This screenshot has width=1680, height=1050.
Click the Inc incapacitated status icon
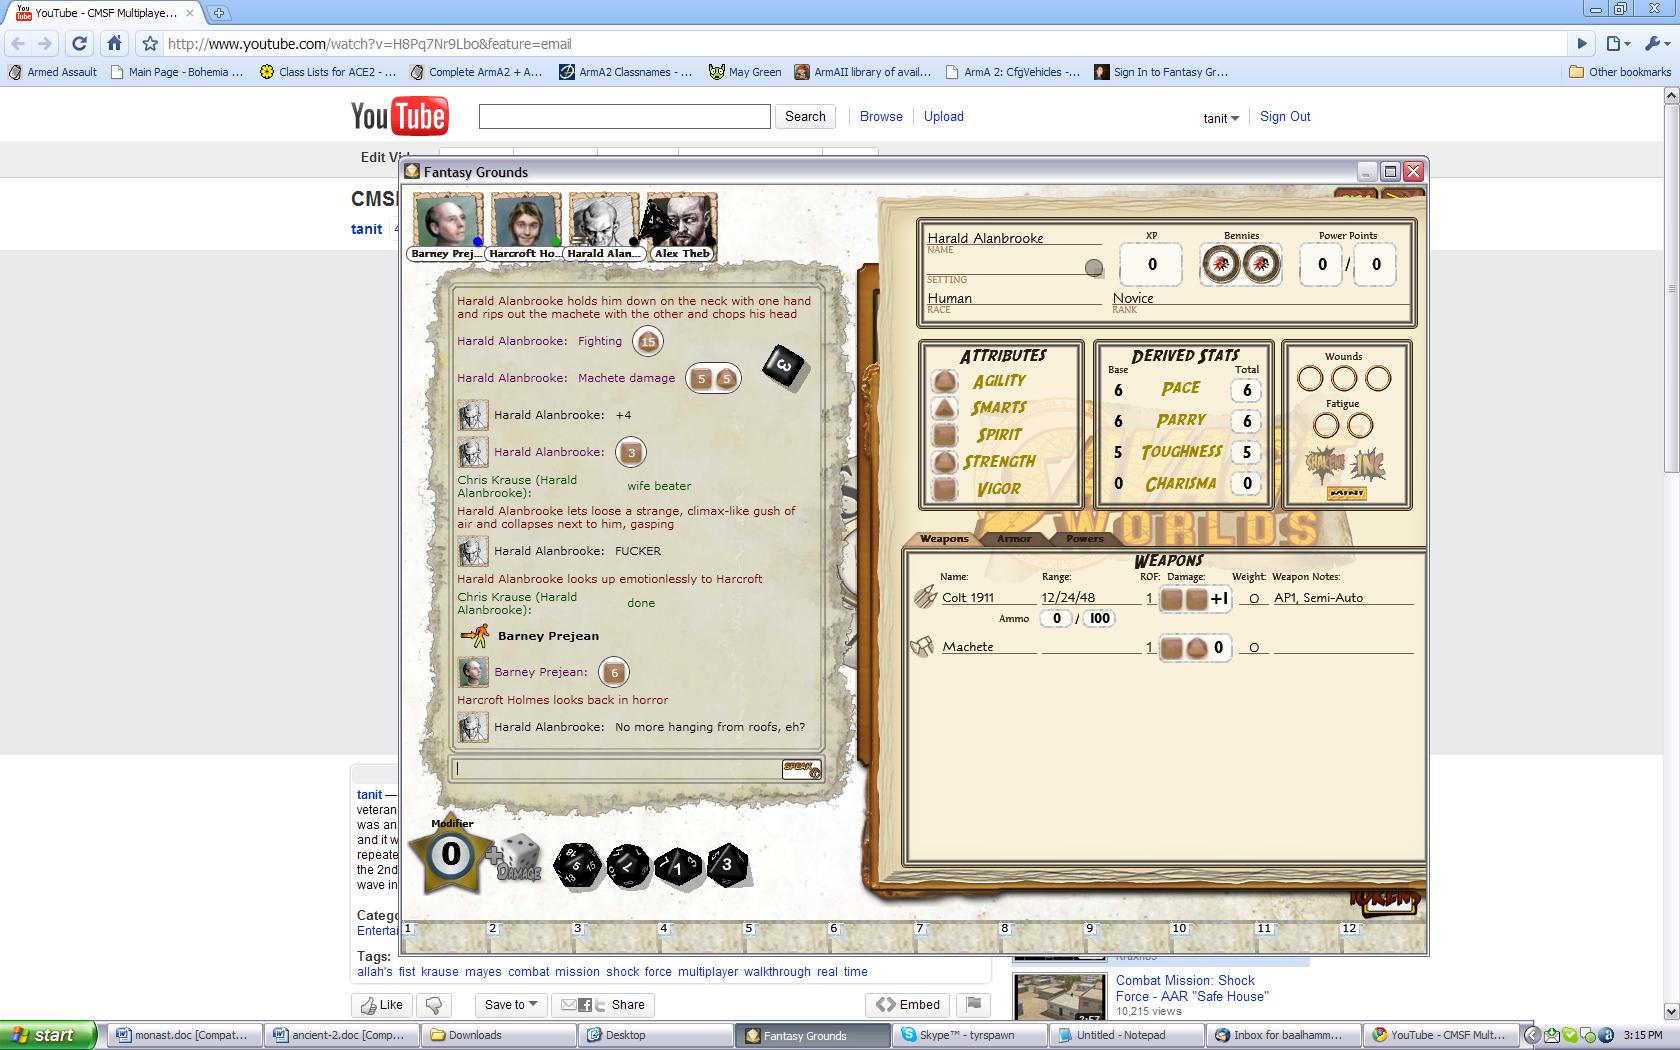tap(1367, 465)
